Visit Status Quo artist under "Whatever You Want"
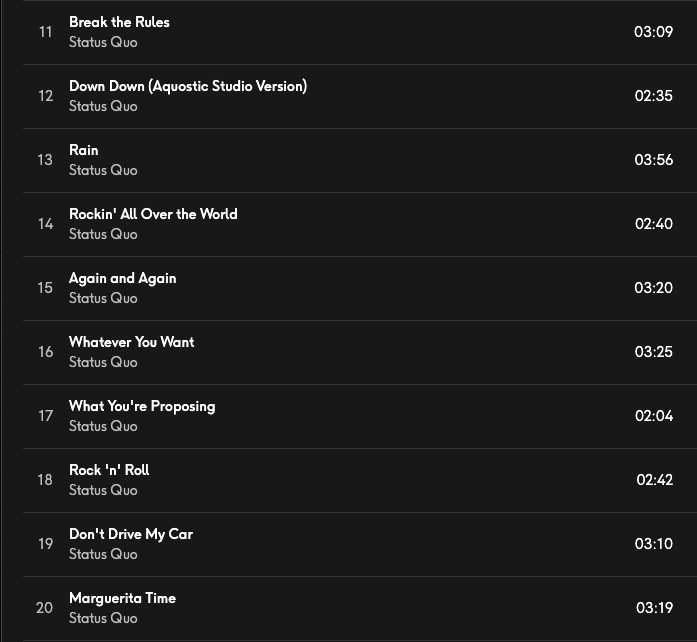This screenshot has height=642, width=697. click(103, 362)
